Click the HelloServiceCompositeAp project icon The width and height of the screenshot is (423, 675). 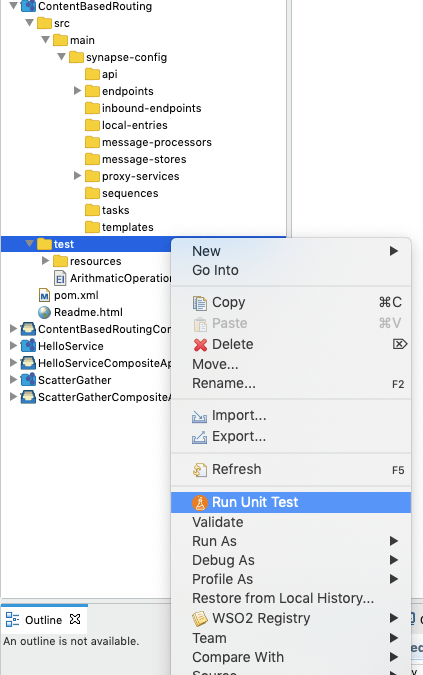click(28, 363)
